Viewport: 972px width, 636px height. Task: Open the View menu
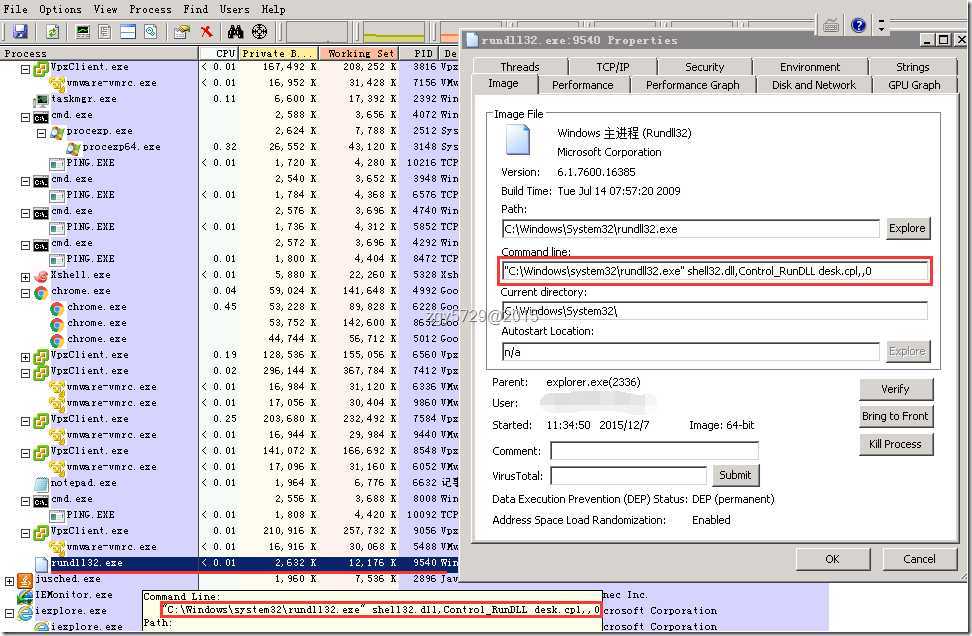coord(105,9)
